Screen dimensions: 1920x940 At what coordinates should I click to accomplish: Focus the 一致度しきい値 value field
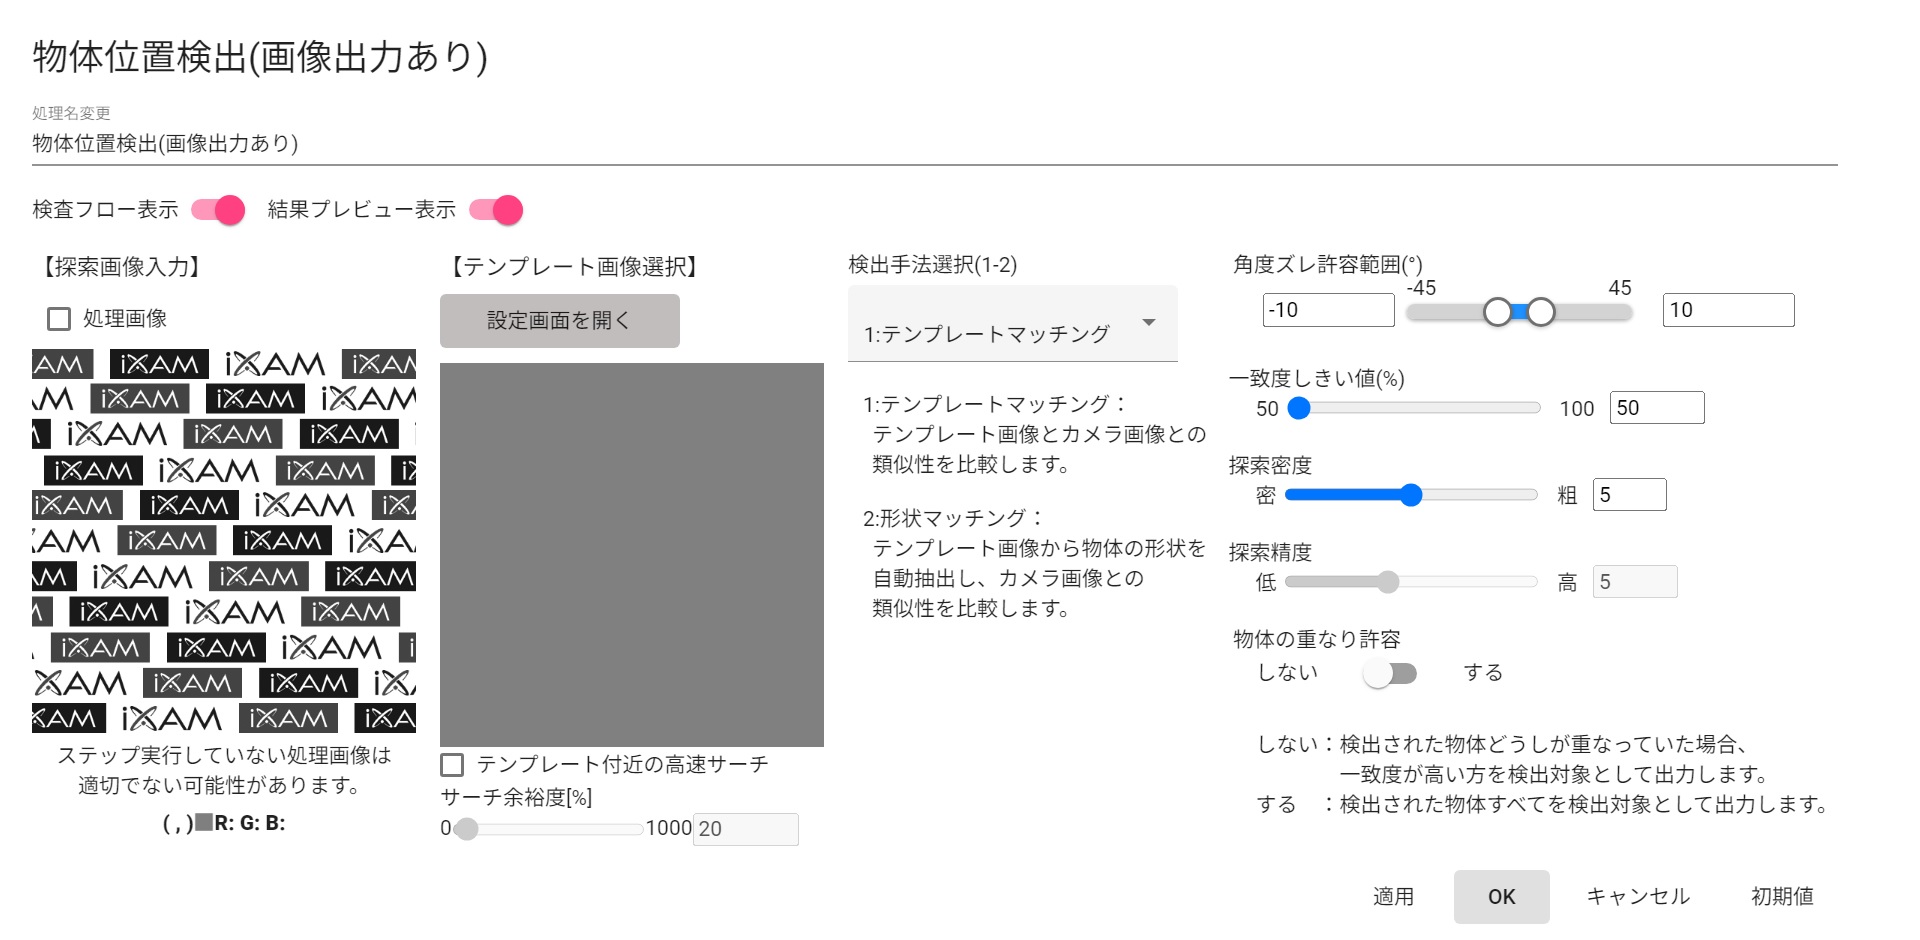point(1656,408)
